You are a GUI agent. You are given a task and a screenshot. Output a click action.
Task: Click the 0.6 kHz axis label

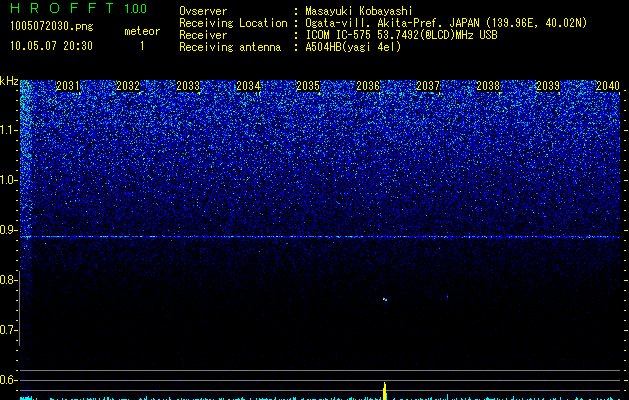click(8, 380)
